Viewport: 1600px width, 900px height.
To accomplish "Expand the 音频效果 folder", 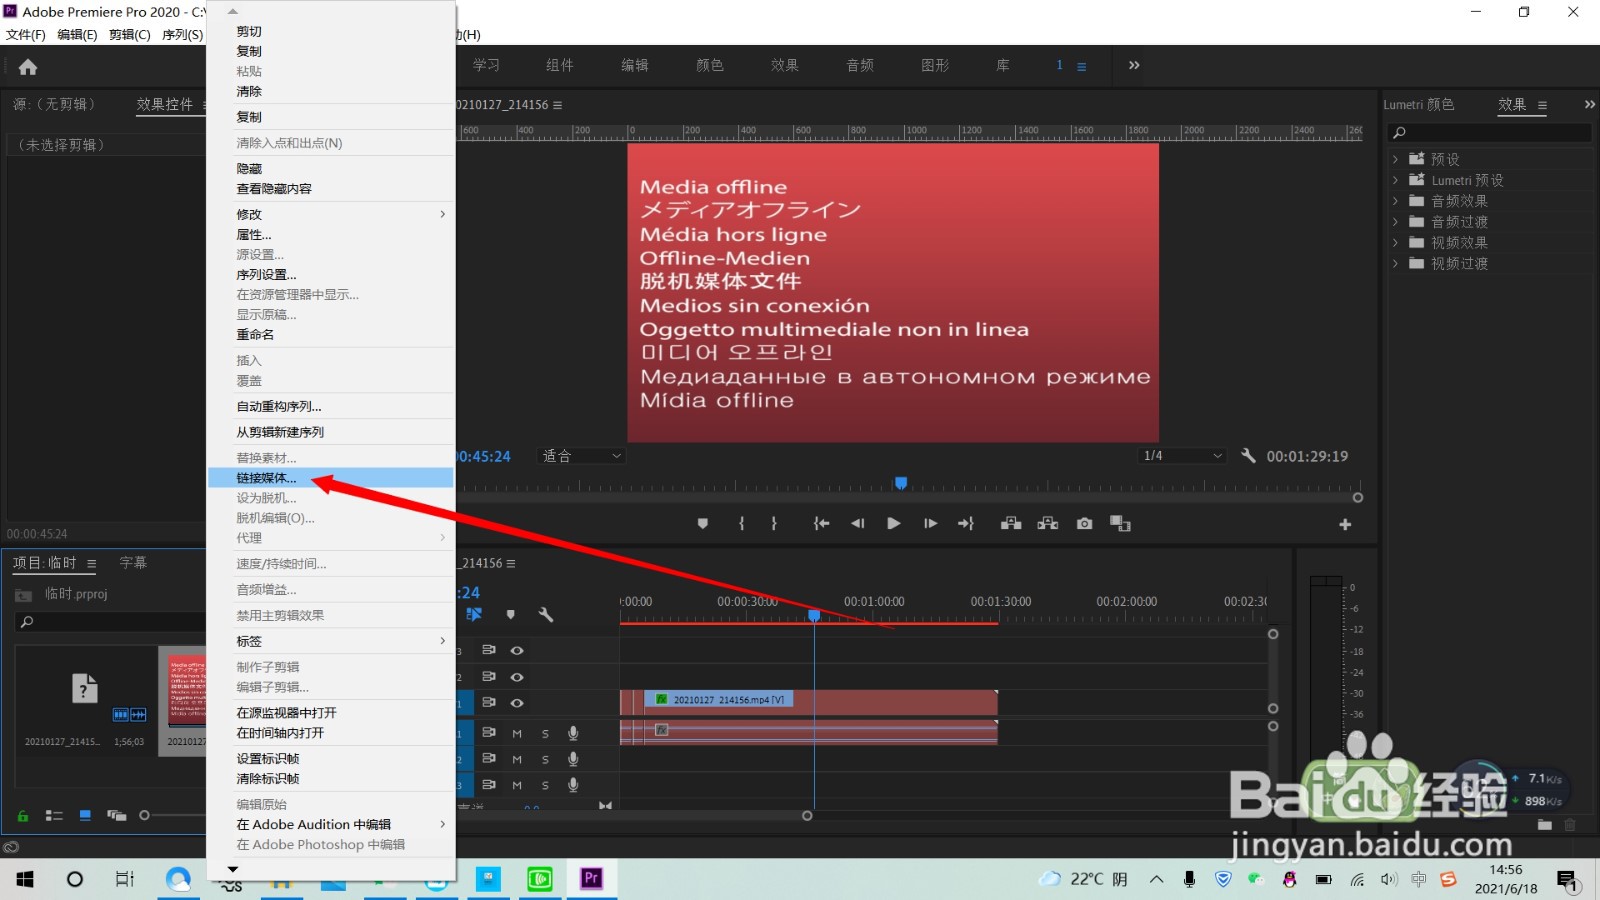I will click(x=1395, y=200).
